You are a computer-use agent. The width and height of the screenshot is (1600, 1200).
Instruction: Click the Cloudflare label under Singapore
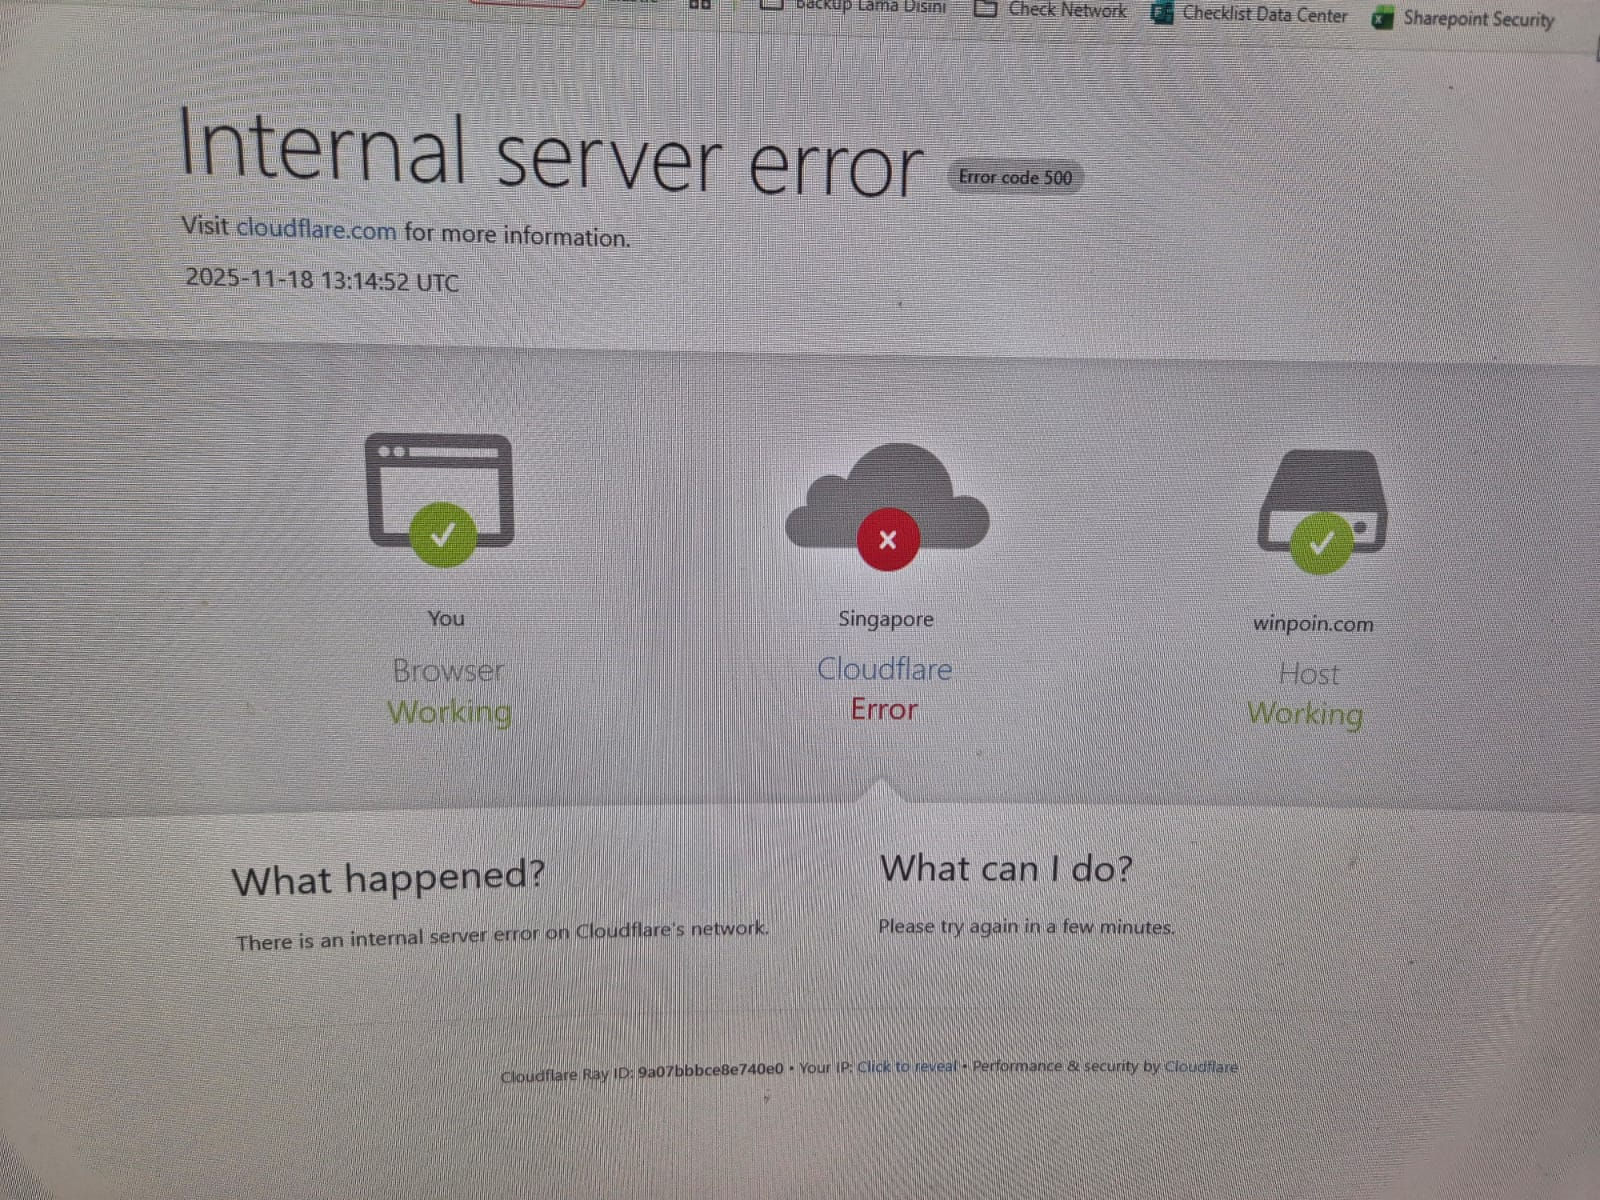[885, 668]
